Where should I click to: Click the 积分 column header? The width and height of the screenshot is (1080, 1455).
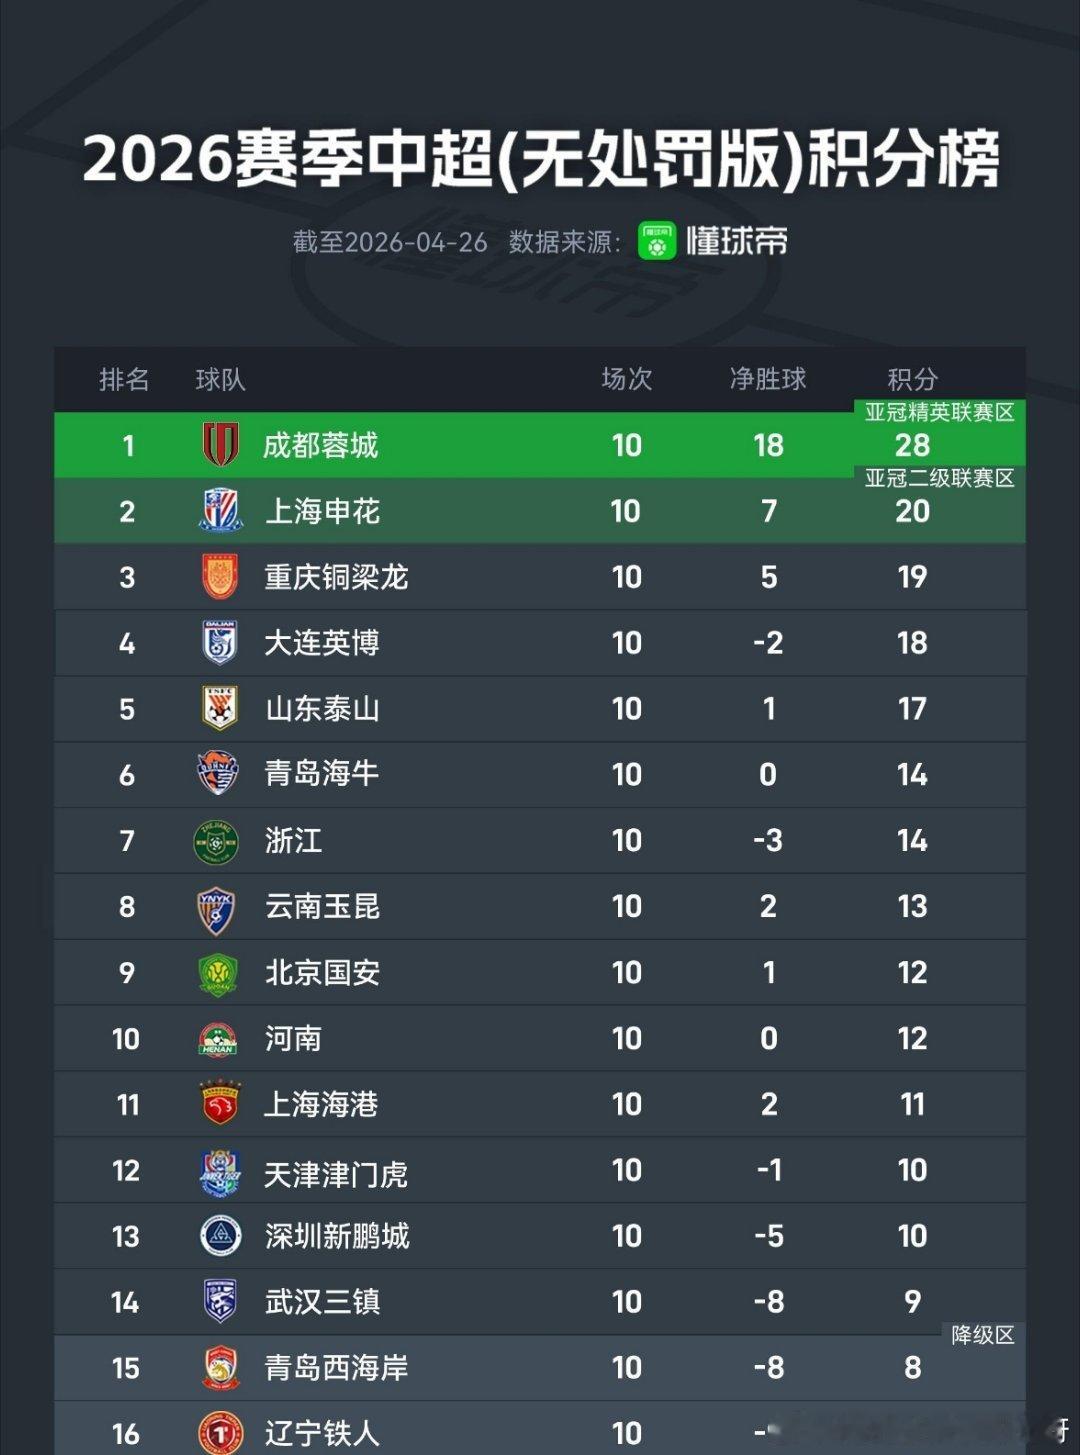pyautogui.click(x=912, y=379)
